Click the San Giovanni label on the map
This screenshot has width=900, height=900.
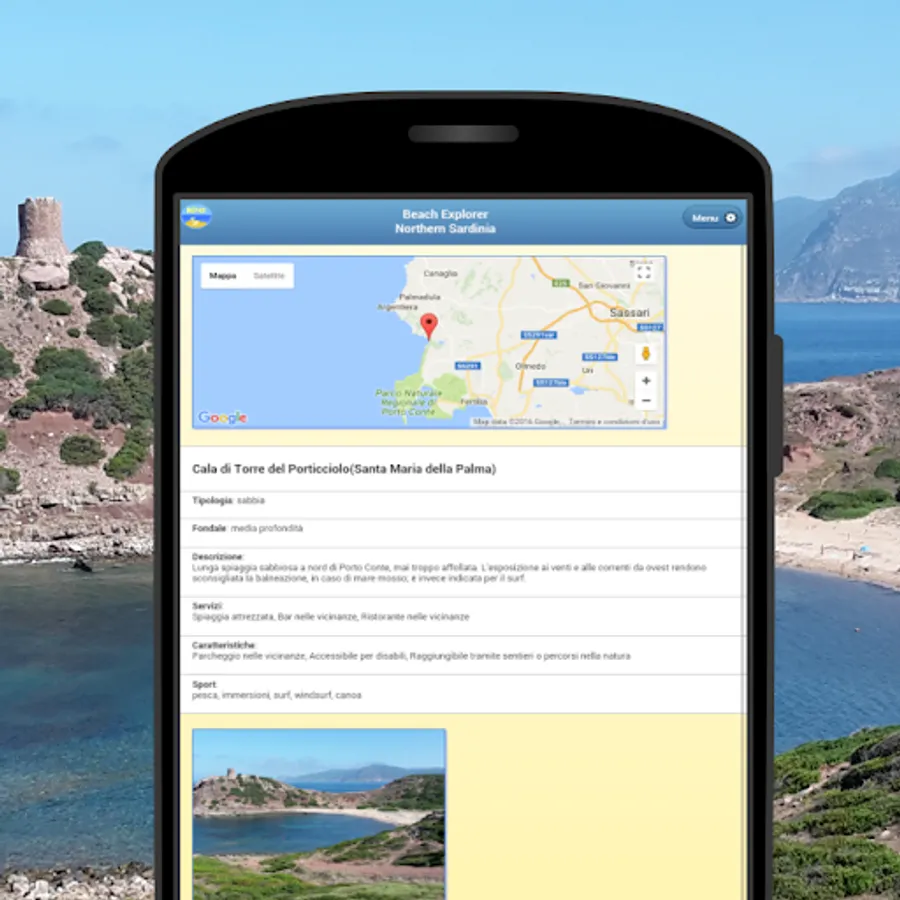click(x=604, y=285)
